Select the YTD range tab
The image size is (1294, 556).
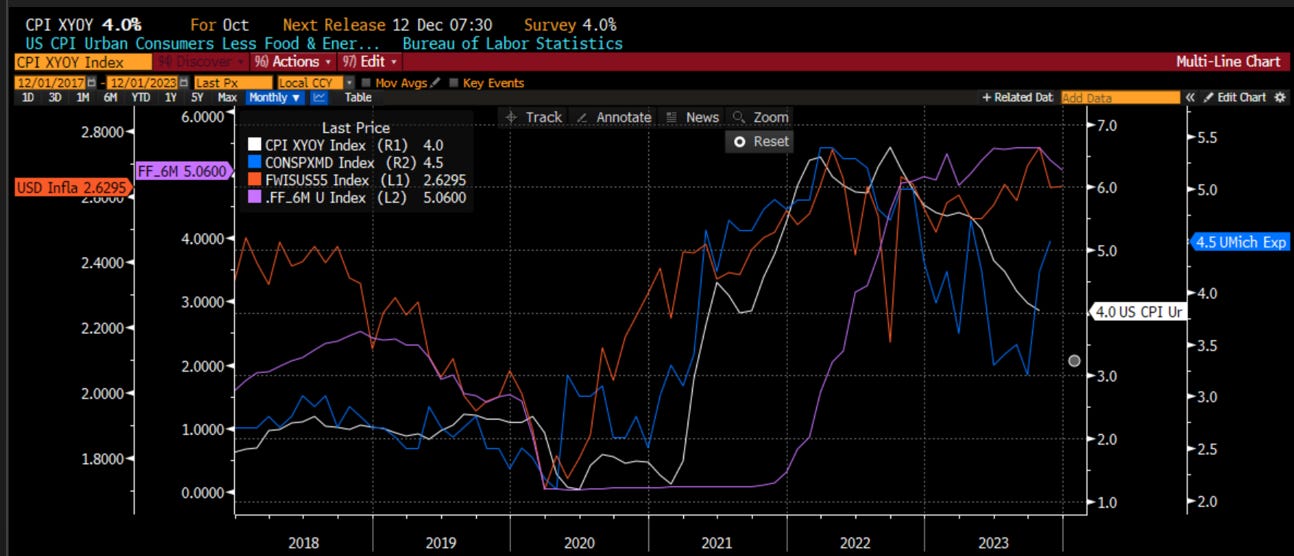point(141,98)
